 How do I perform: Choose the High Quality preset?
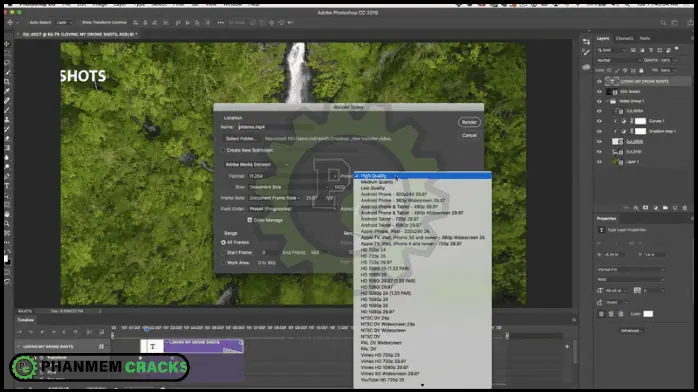(x=422, y=176)
